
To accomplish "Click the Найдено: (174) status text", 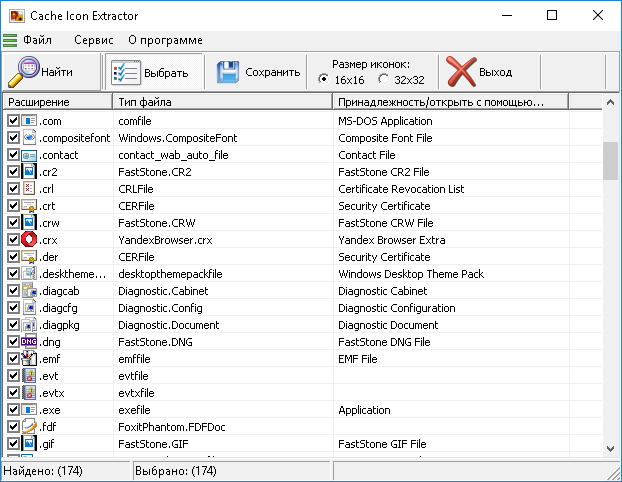I will [43, 471].
